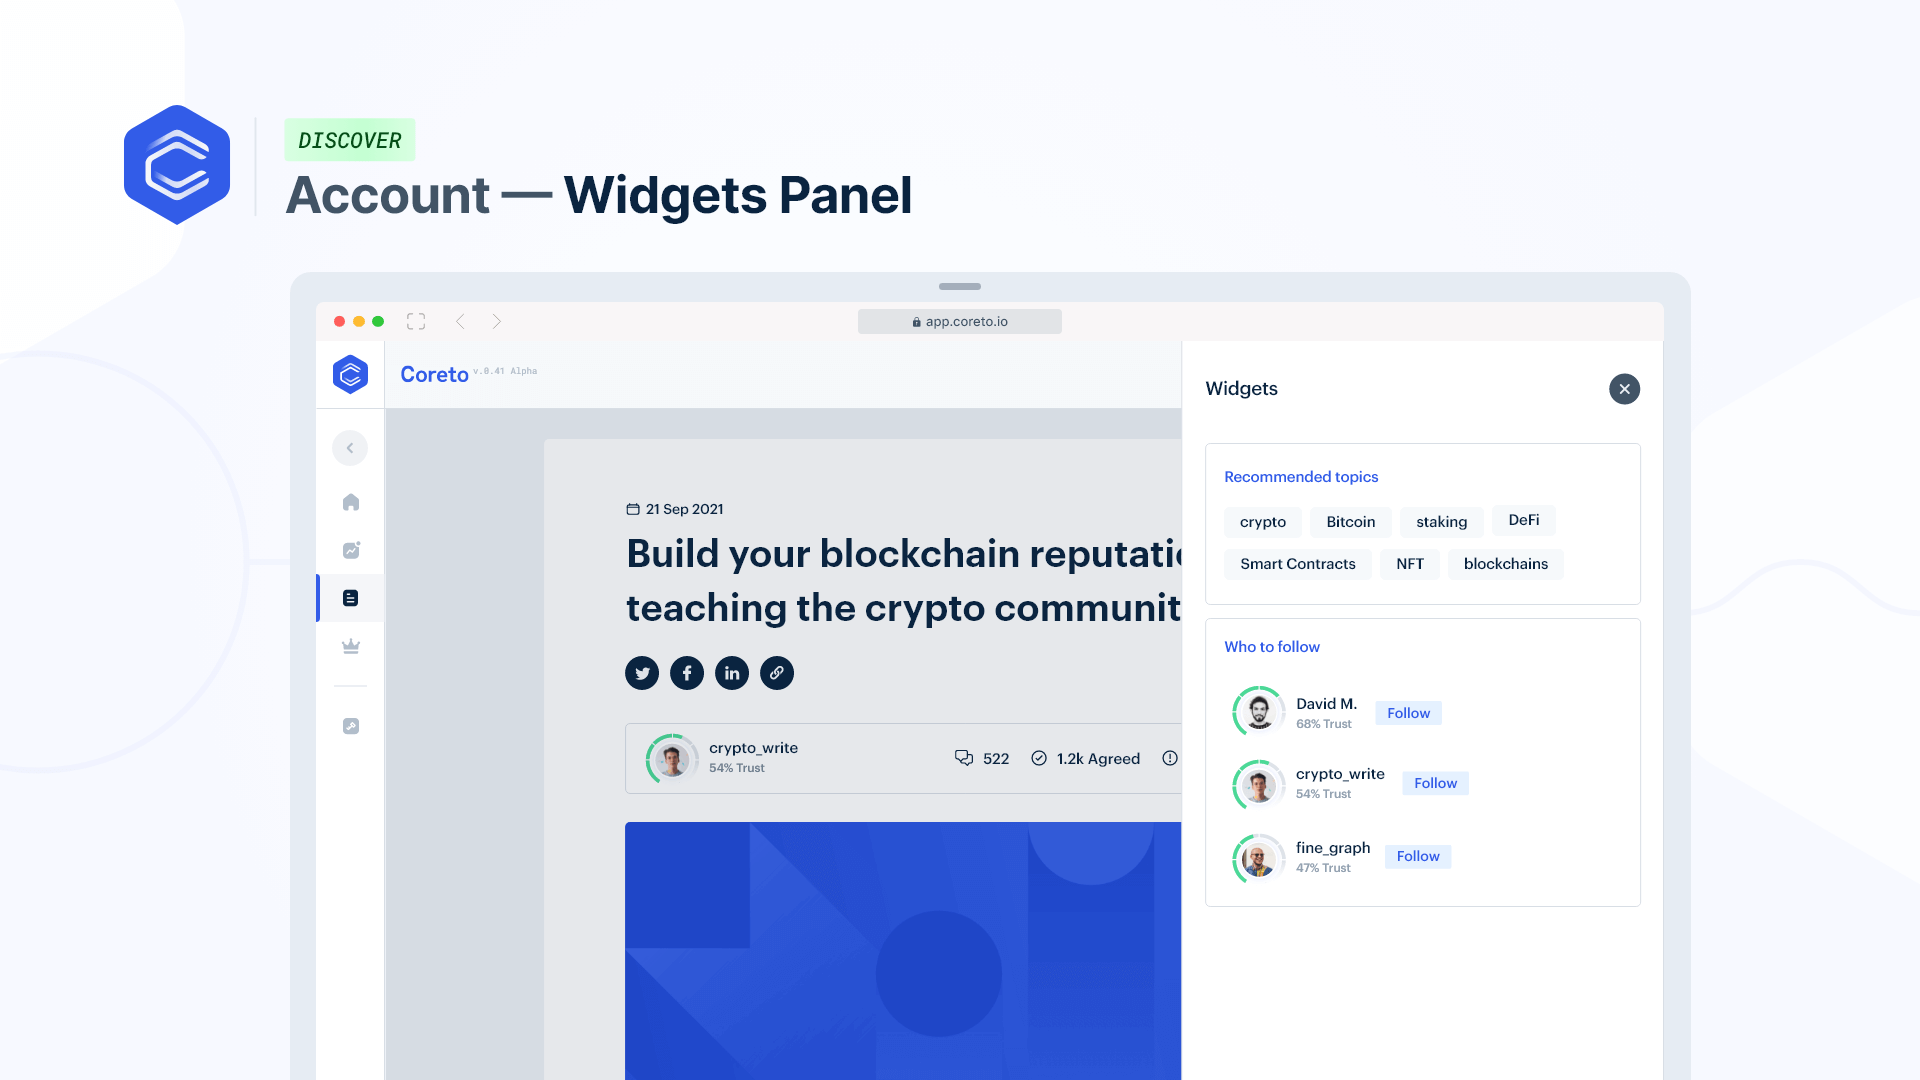The height and width of the screenshot is (1080, 1920).
Task: Select the Bitcoin recommended topic tag
Action: pos(1350,521)
